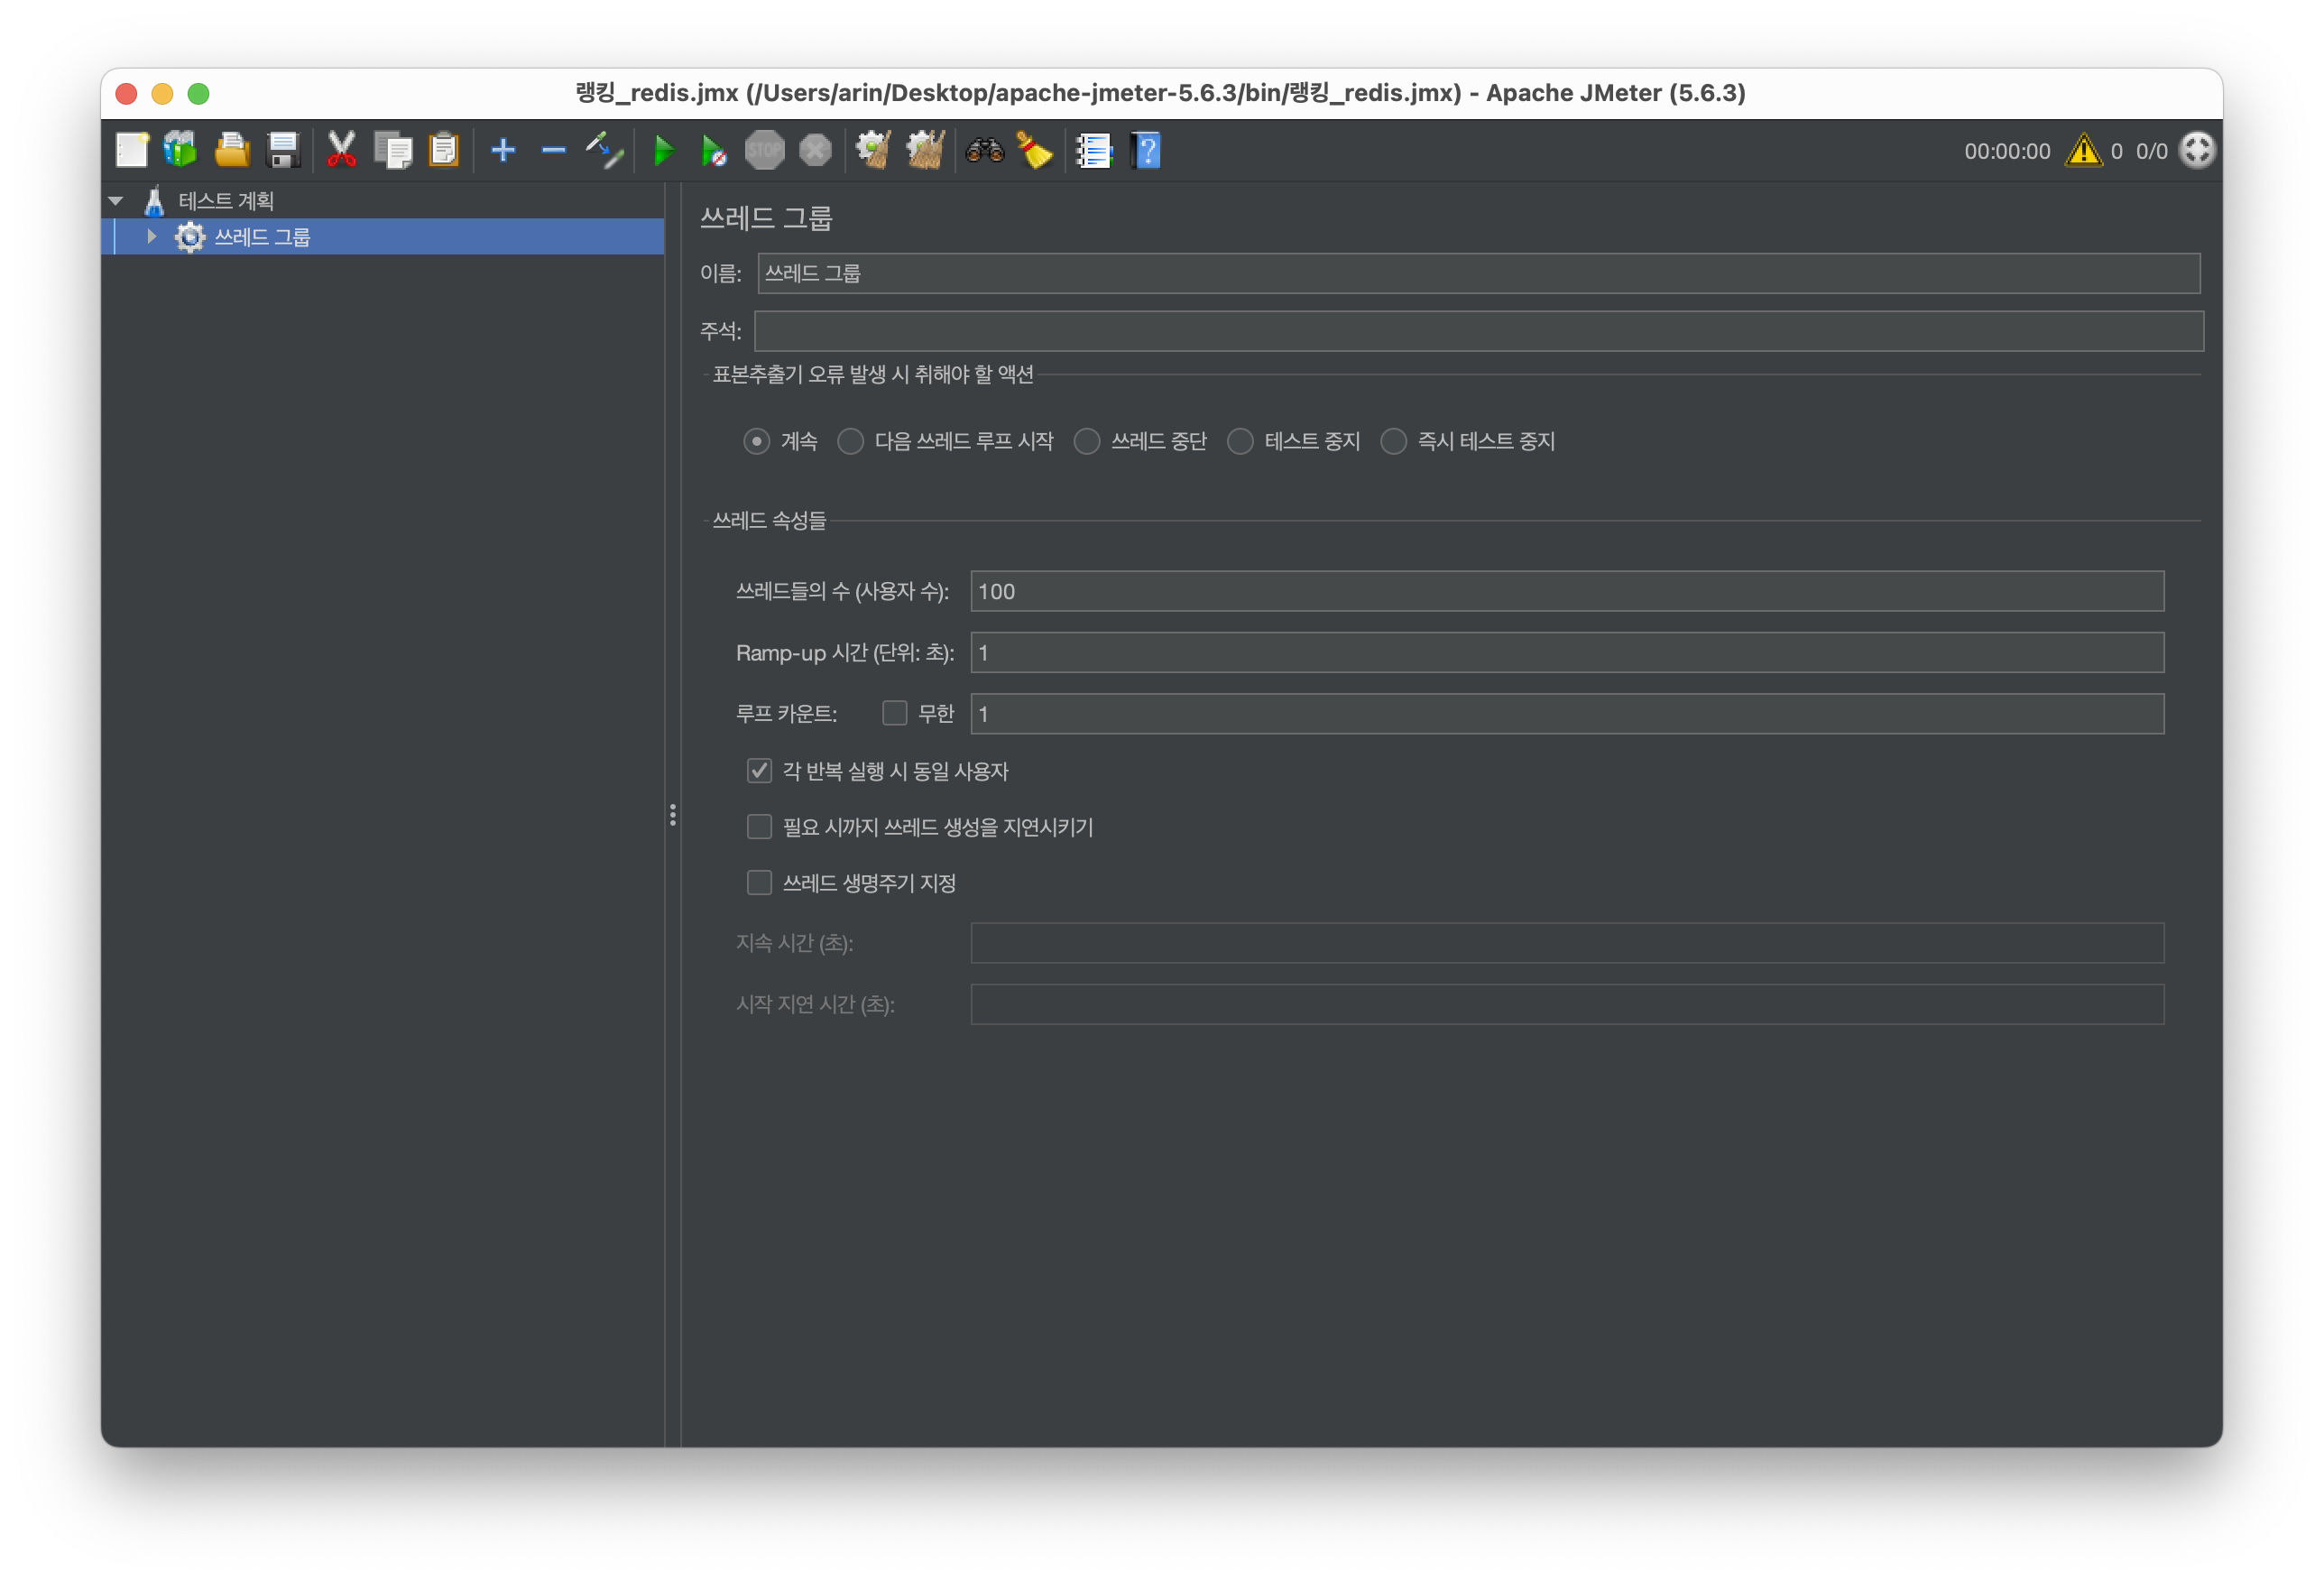Click the Save floppy disk icon
The height and width of the screenshot is (1581, 2324).
[x=284, y=151]
